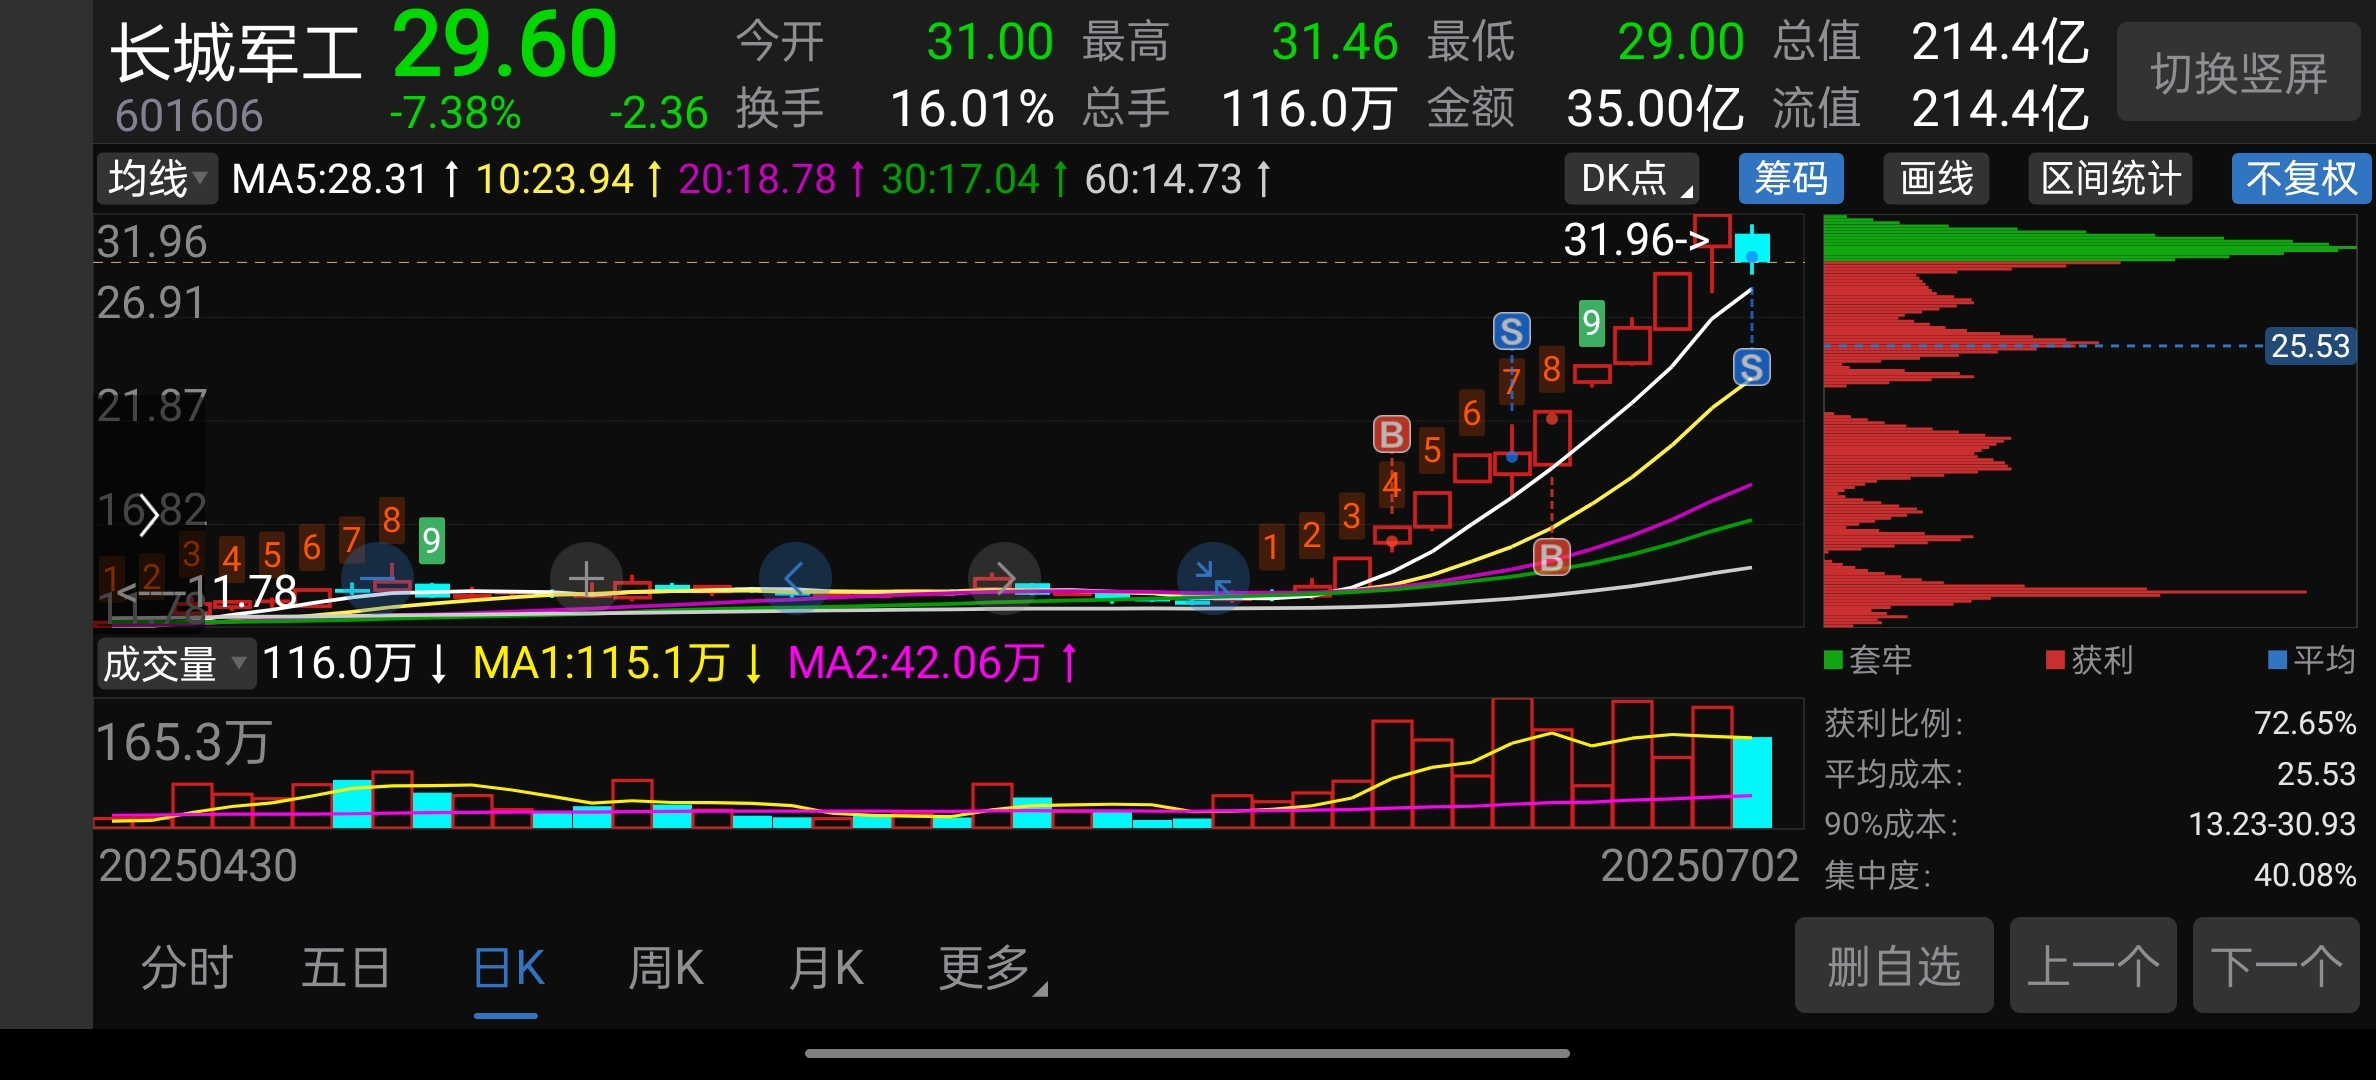Viewport: 2376px width, 1080px height.
Task: Tap the 金额 35.00亿 amount value
Action: click(x=1655, y=109)
